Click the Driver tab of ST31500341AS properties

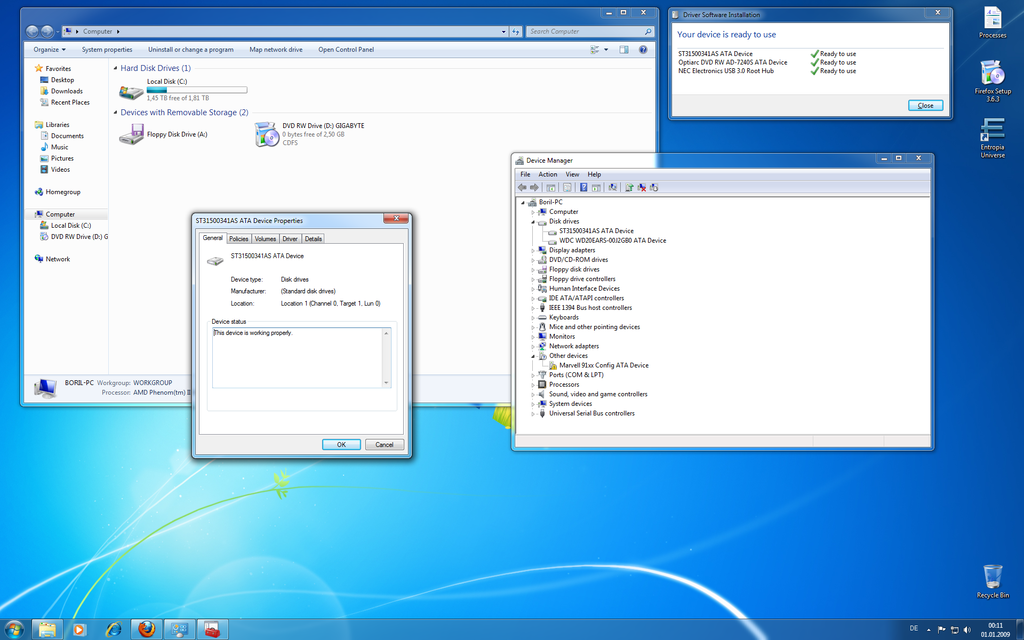(x=290, y=238)
